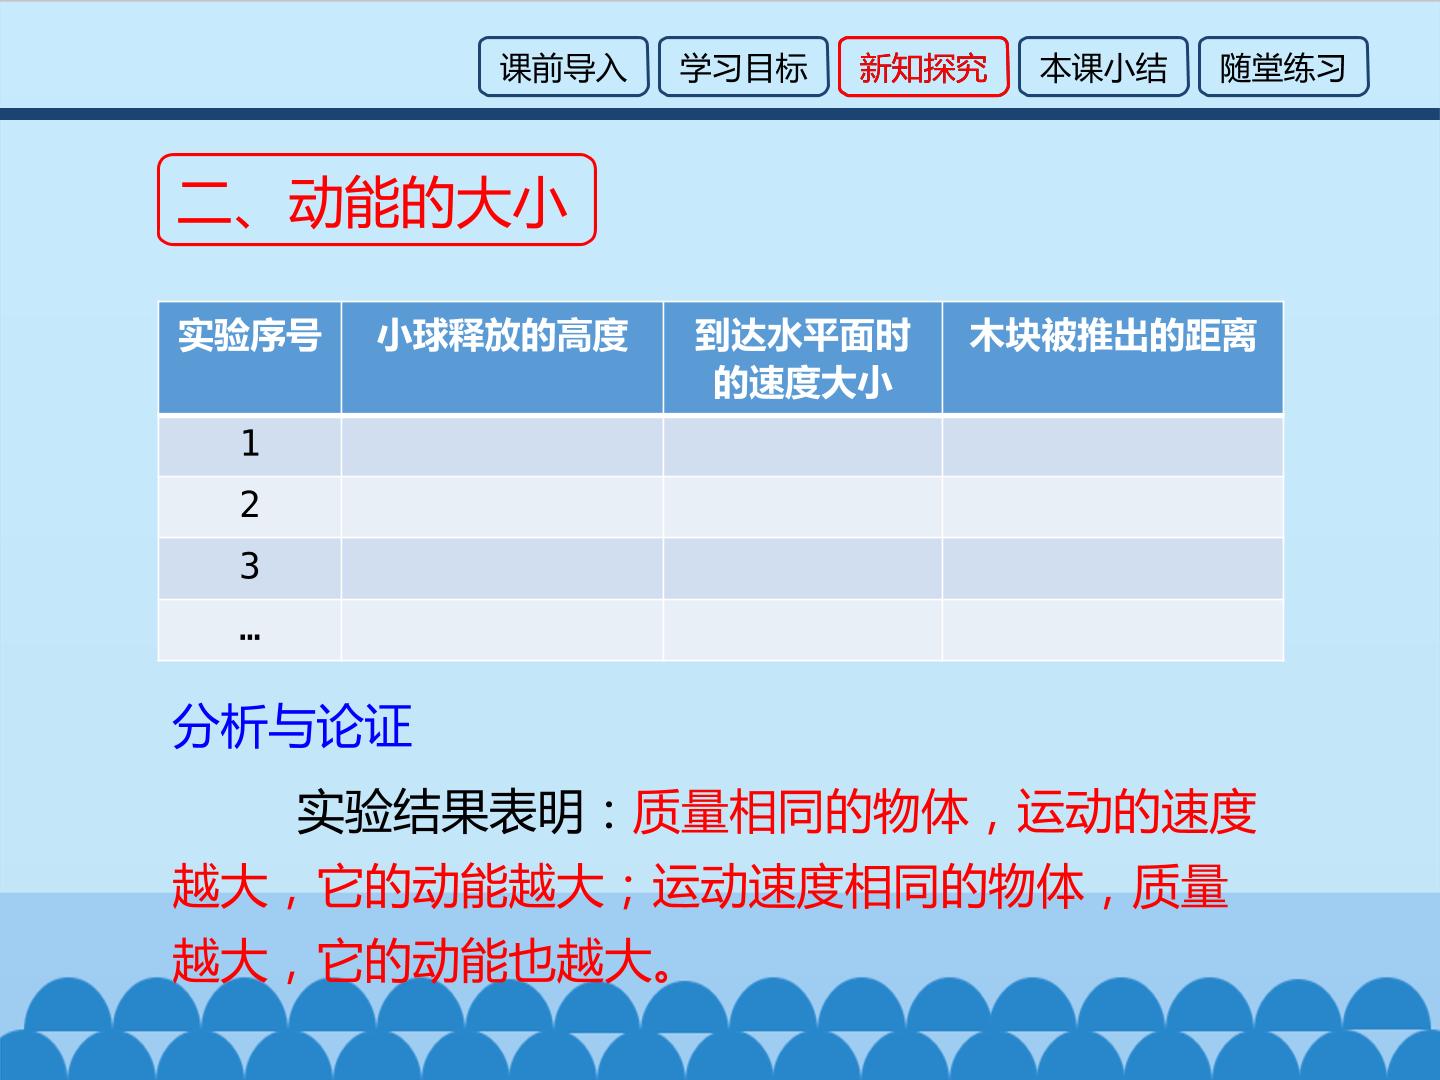Image resolution: width=1440 pixels, height=1080 pixels.
Task: Select empty speed cell in row 2
Action: tap(803, 507)
